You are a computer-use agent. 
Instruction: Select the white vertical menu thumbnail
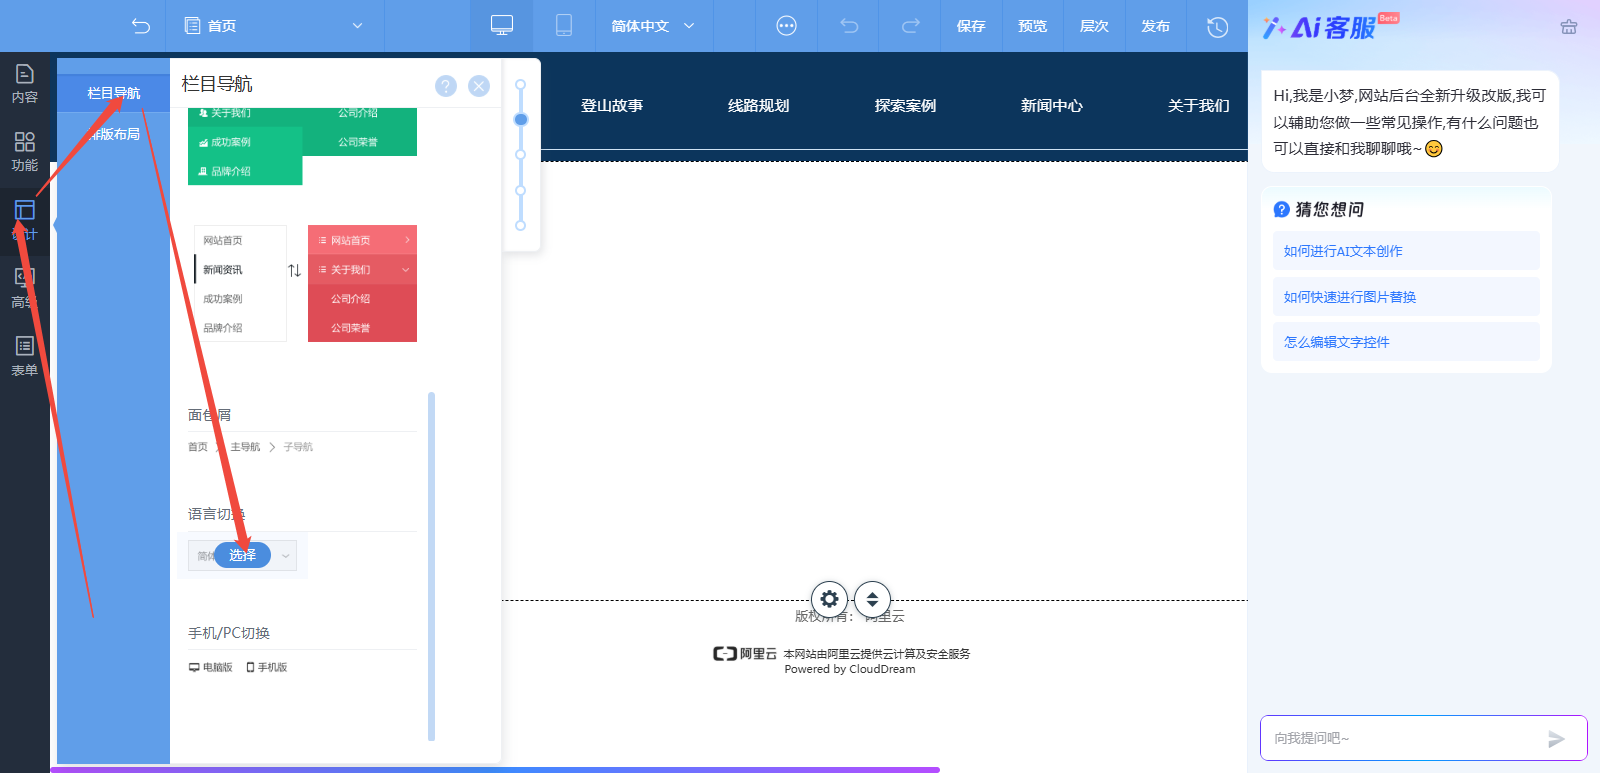(240, 284)
